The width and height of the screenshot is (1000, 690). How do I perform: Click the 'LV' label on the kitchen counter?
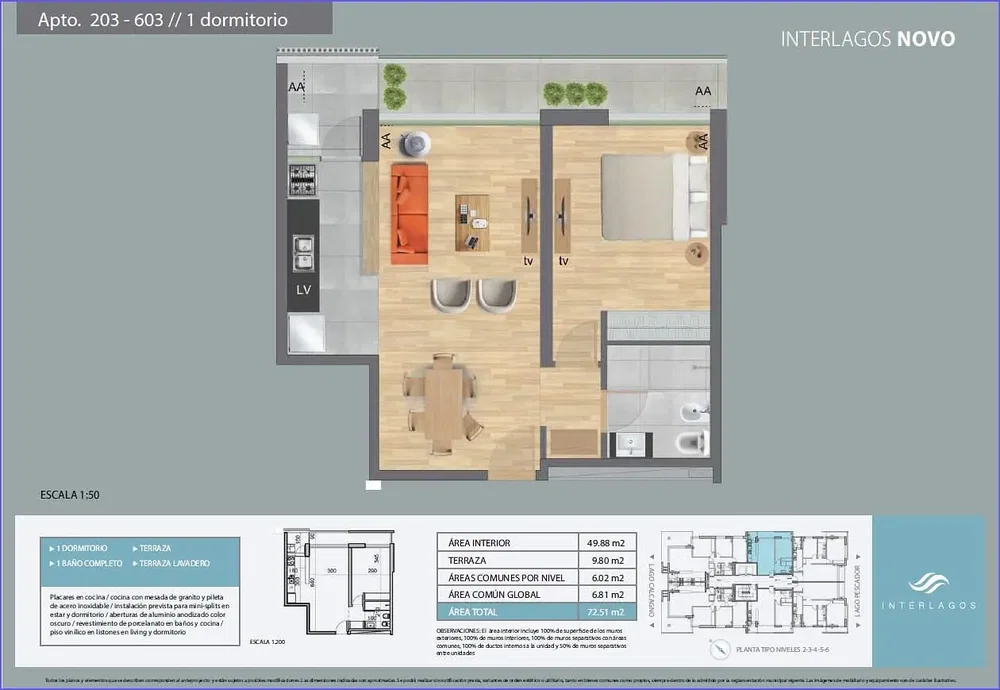(x=304, y=290)
